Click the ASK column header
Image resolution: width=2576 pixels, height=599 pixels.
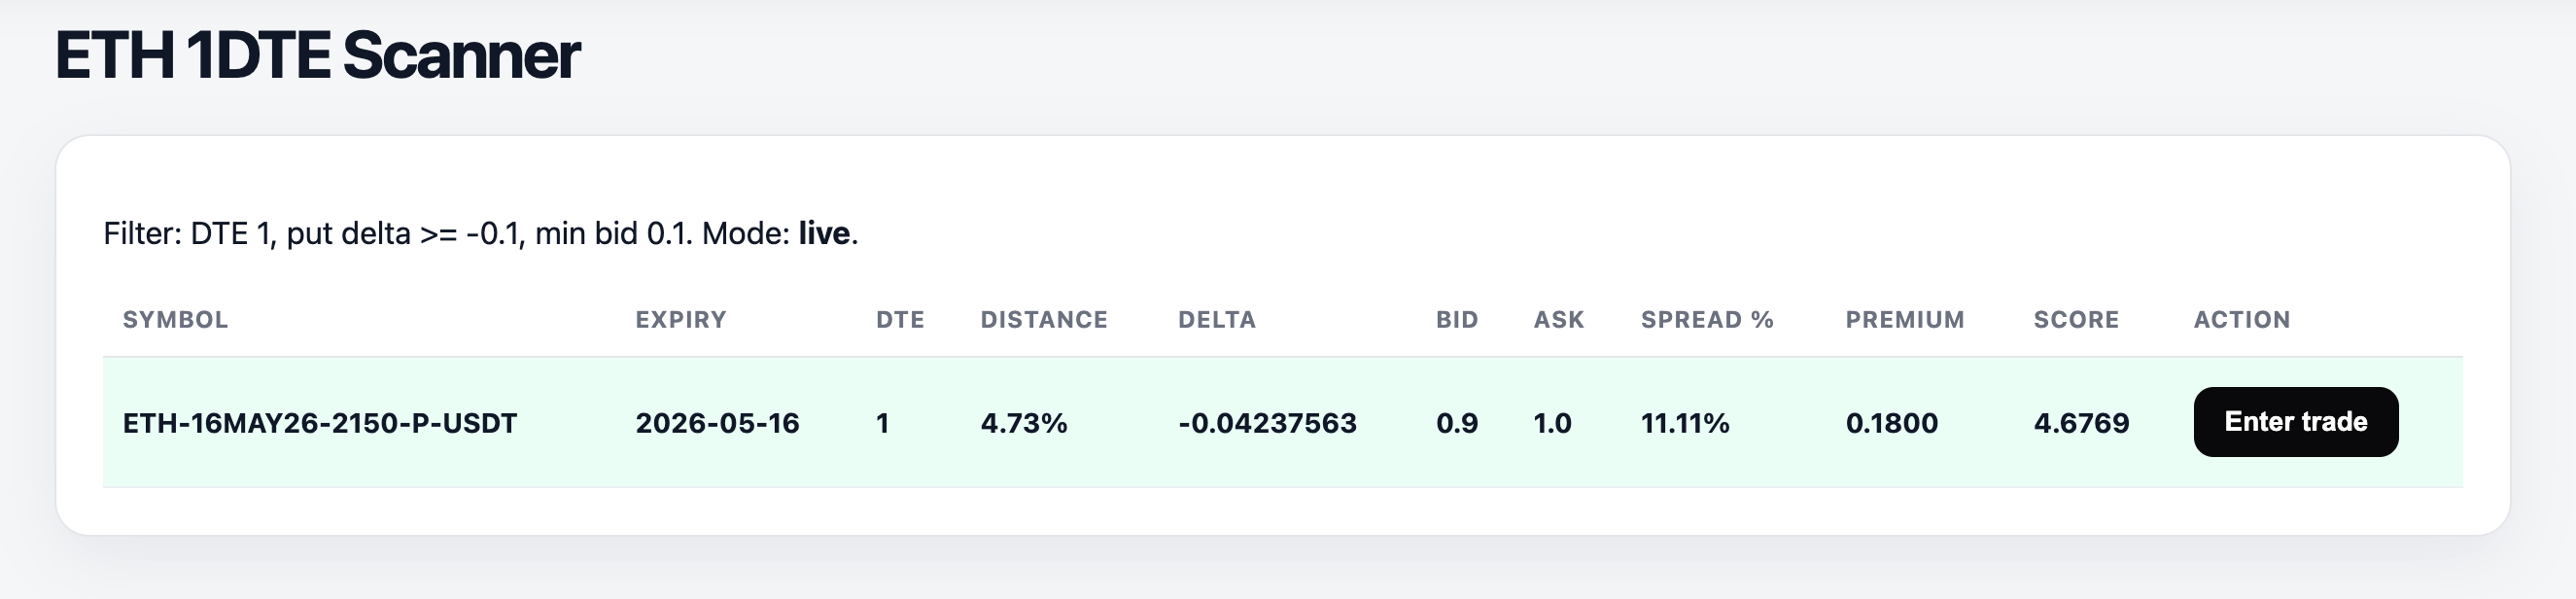pos(1559,320)
